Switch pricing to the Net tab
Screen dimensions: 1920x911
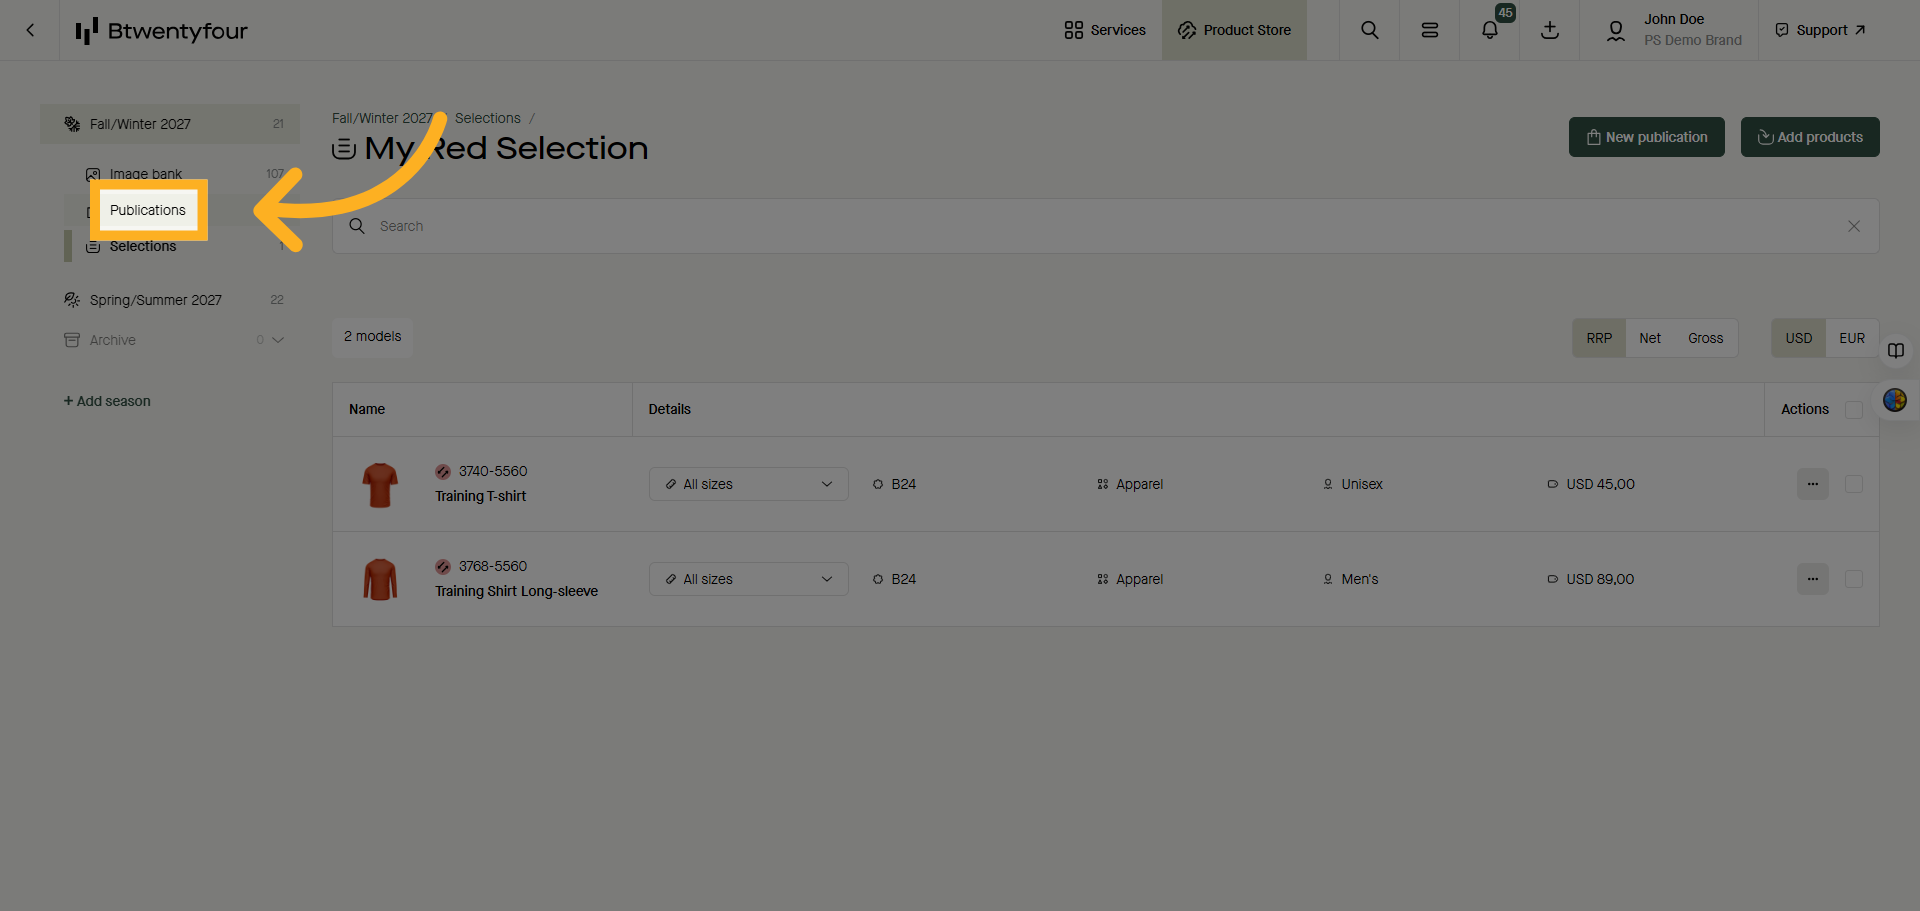pos(1650,338)
